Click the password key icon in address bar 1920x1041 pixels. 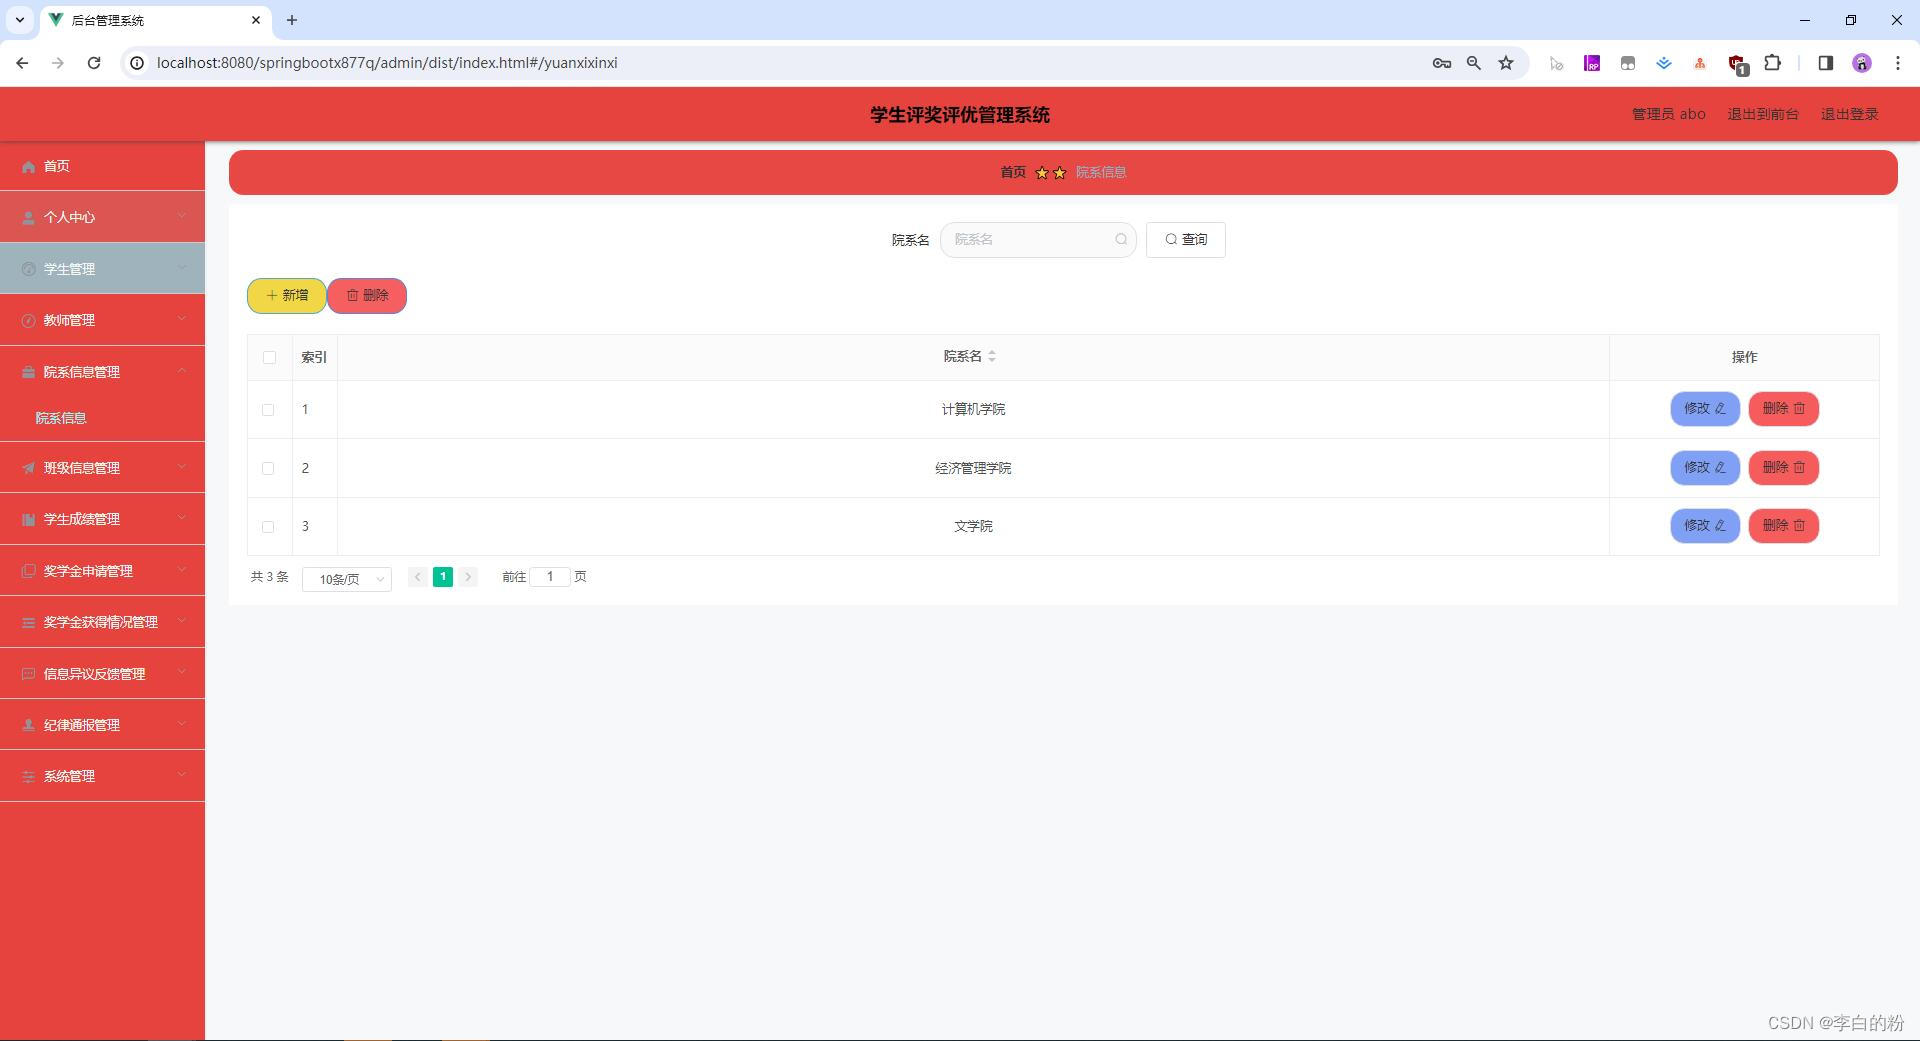click(x=1442, y=63)
